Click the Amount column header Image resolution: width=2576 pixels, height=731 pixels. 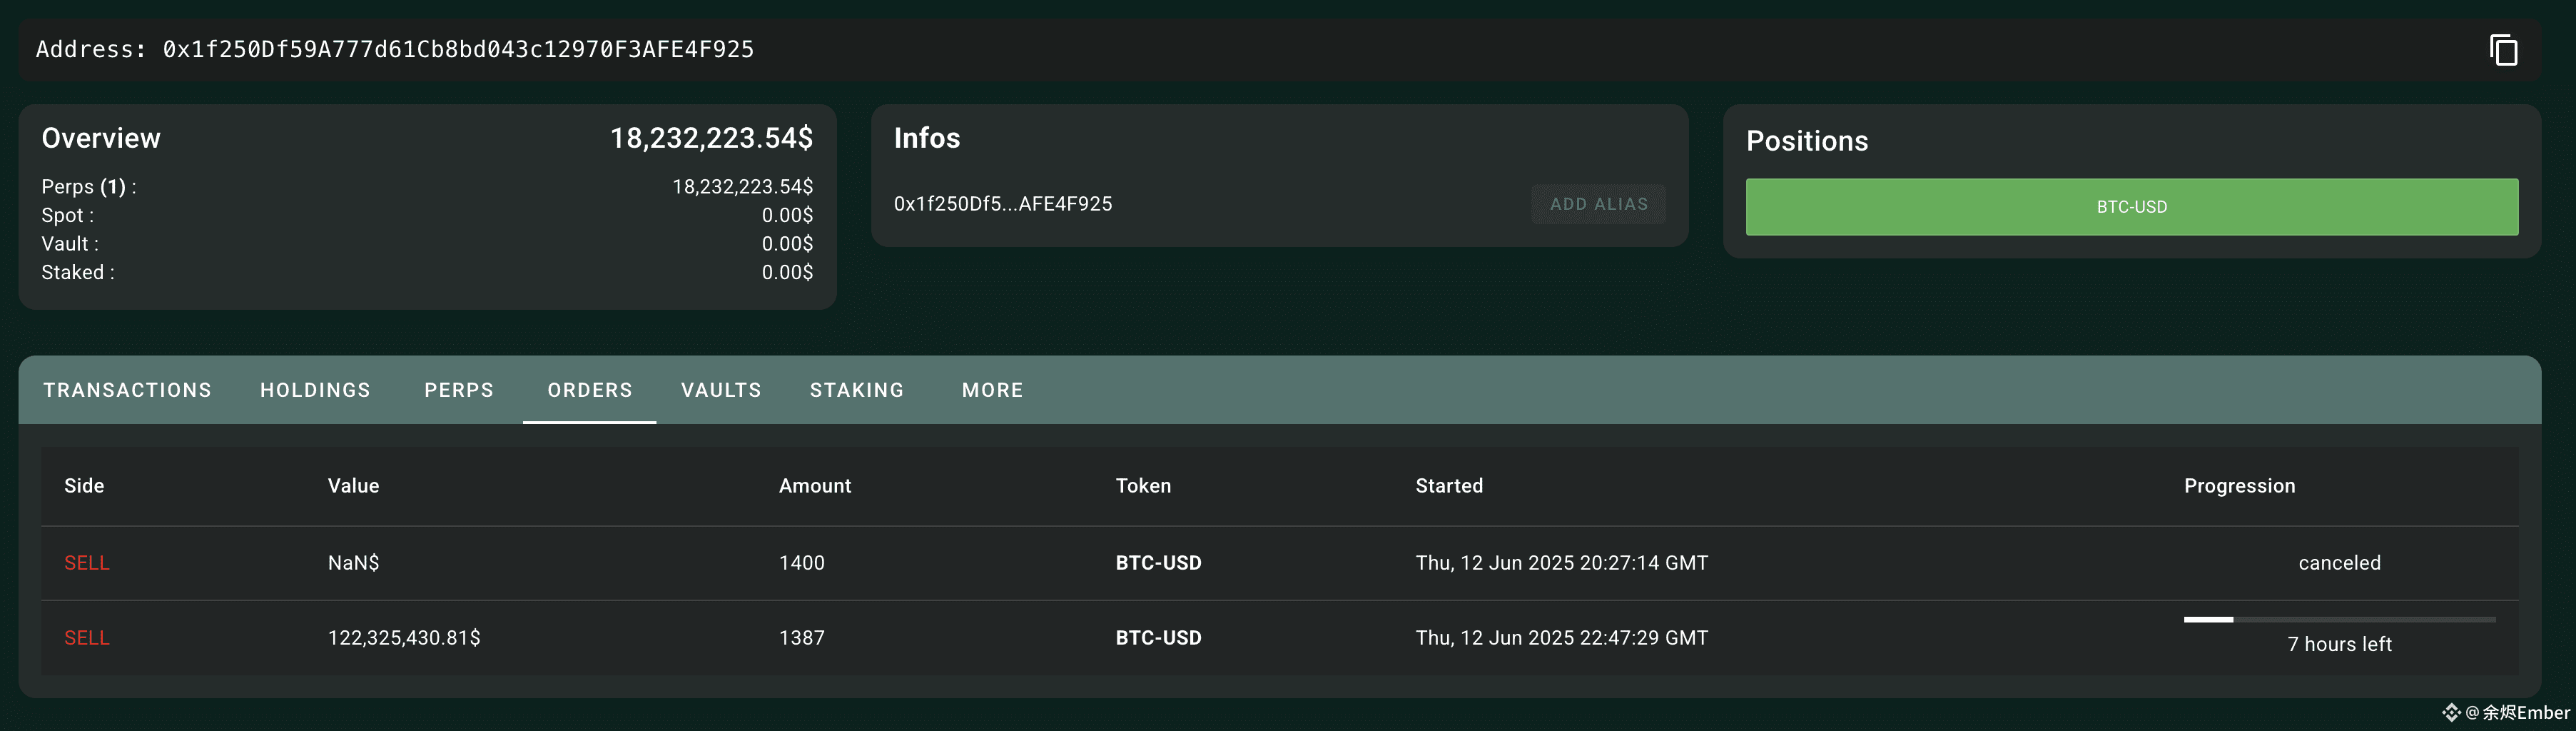click(815, 486)
